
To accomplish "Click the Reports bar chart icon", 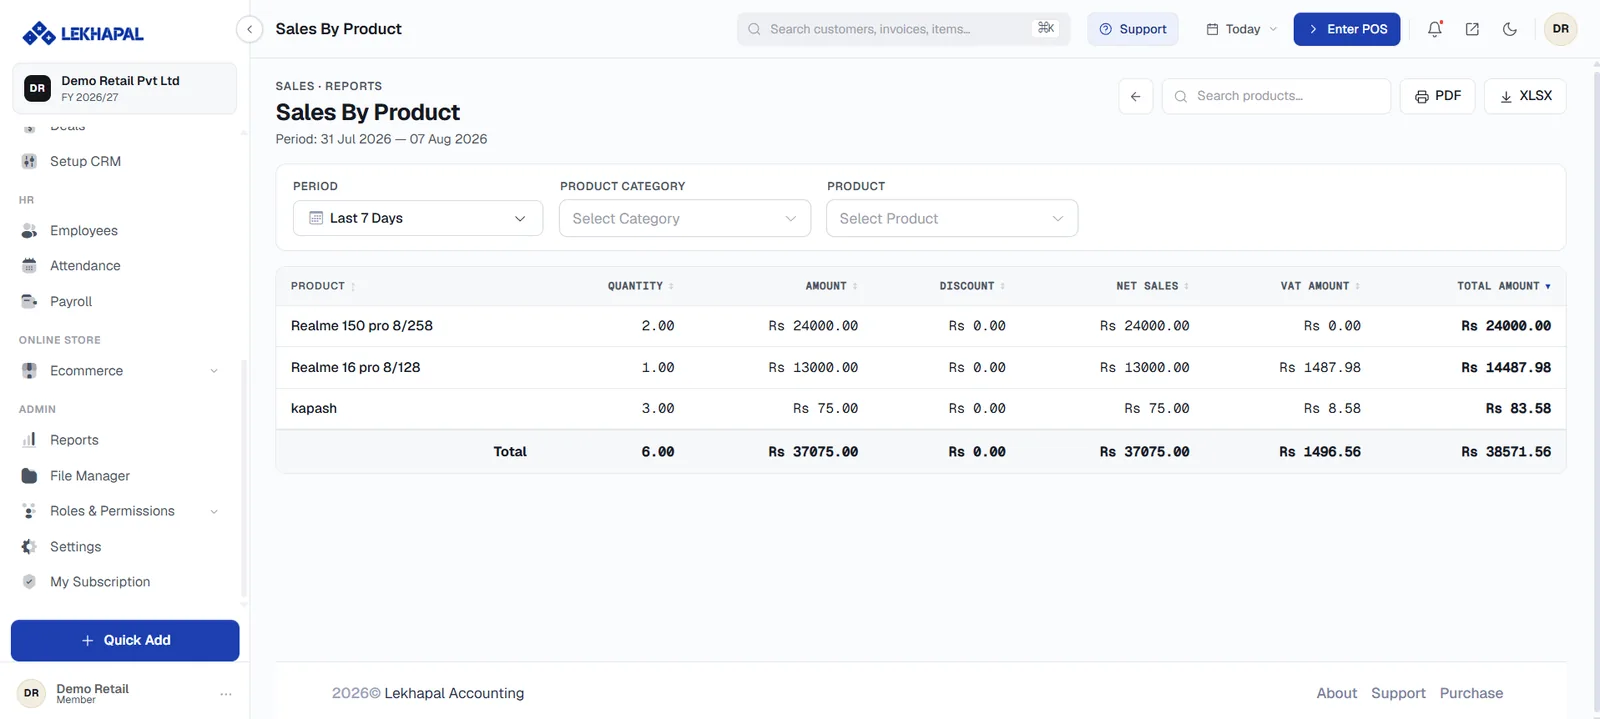I will [29, 440].
